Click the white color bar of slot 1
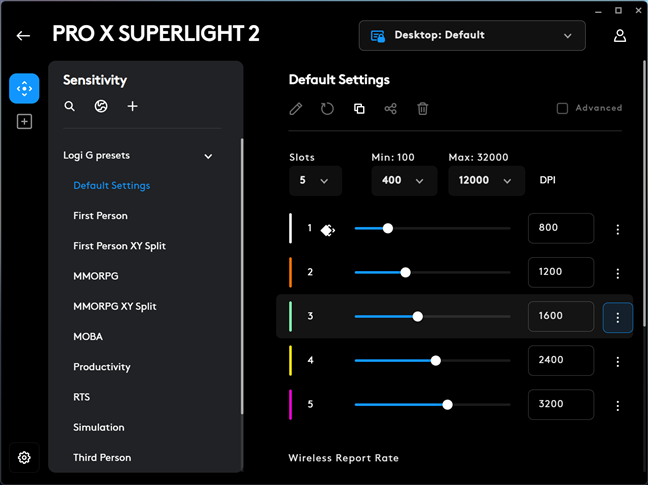Viewport: 648px width, 485px height. click(291, 228)
